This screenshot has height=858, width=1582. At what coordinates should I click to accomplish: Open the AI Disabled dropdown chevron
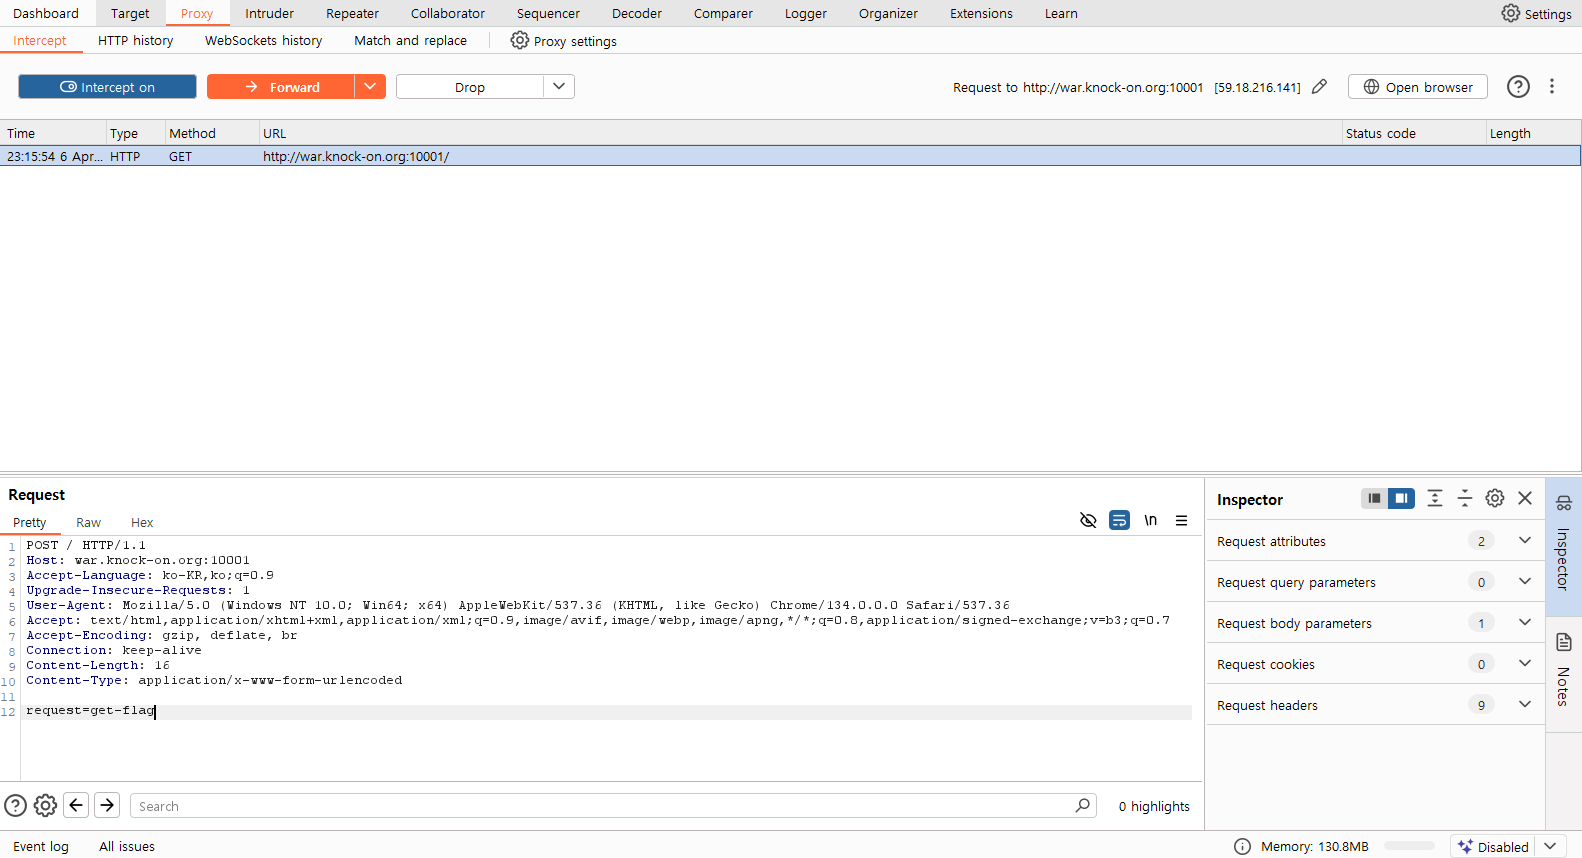coord(1550,846)
